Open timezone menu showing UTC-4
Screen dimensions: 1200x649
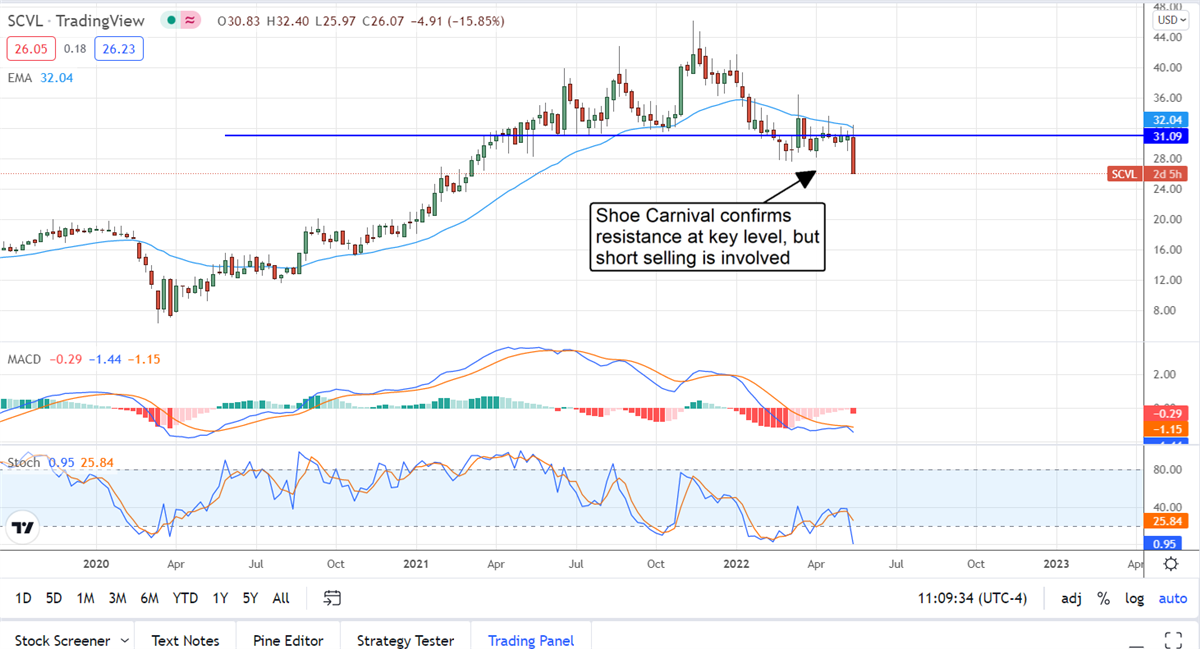(x=969, y=598)
